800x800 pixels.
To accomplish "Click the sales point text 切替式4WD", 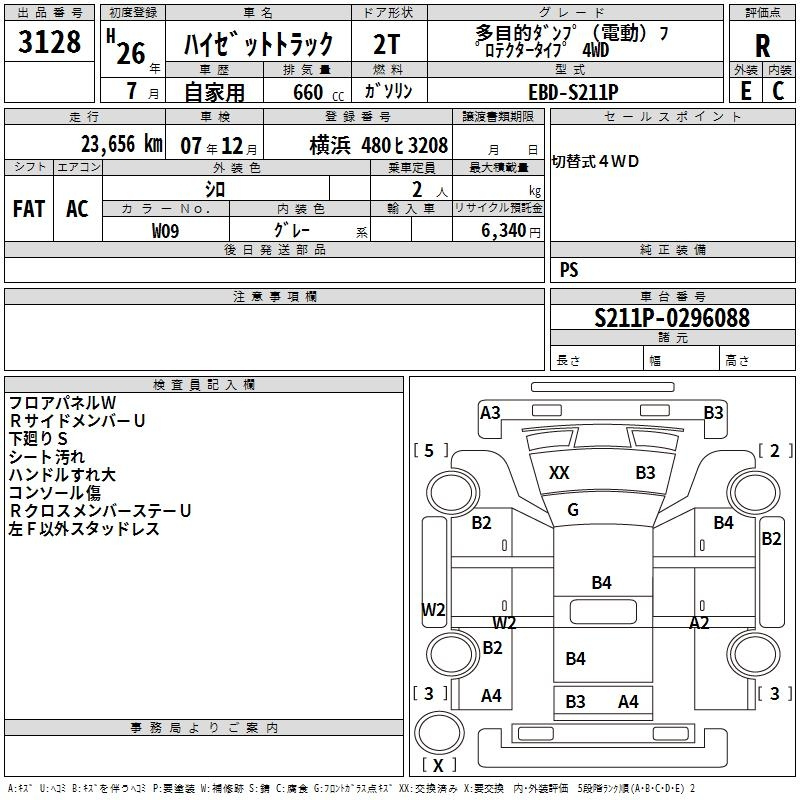I will coord(595,161).
